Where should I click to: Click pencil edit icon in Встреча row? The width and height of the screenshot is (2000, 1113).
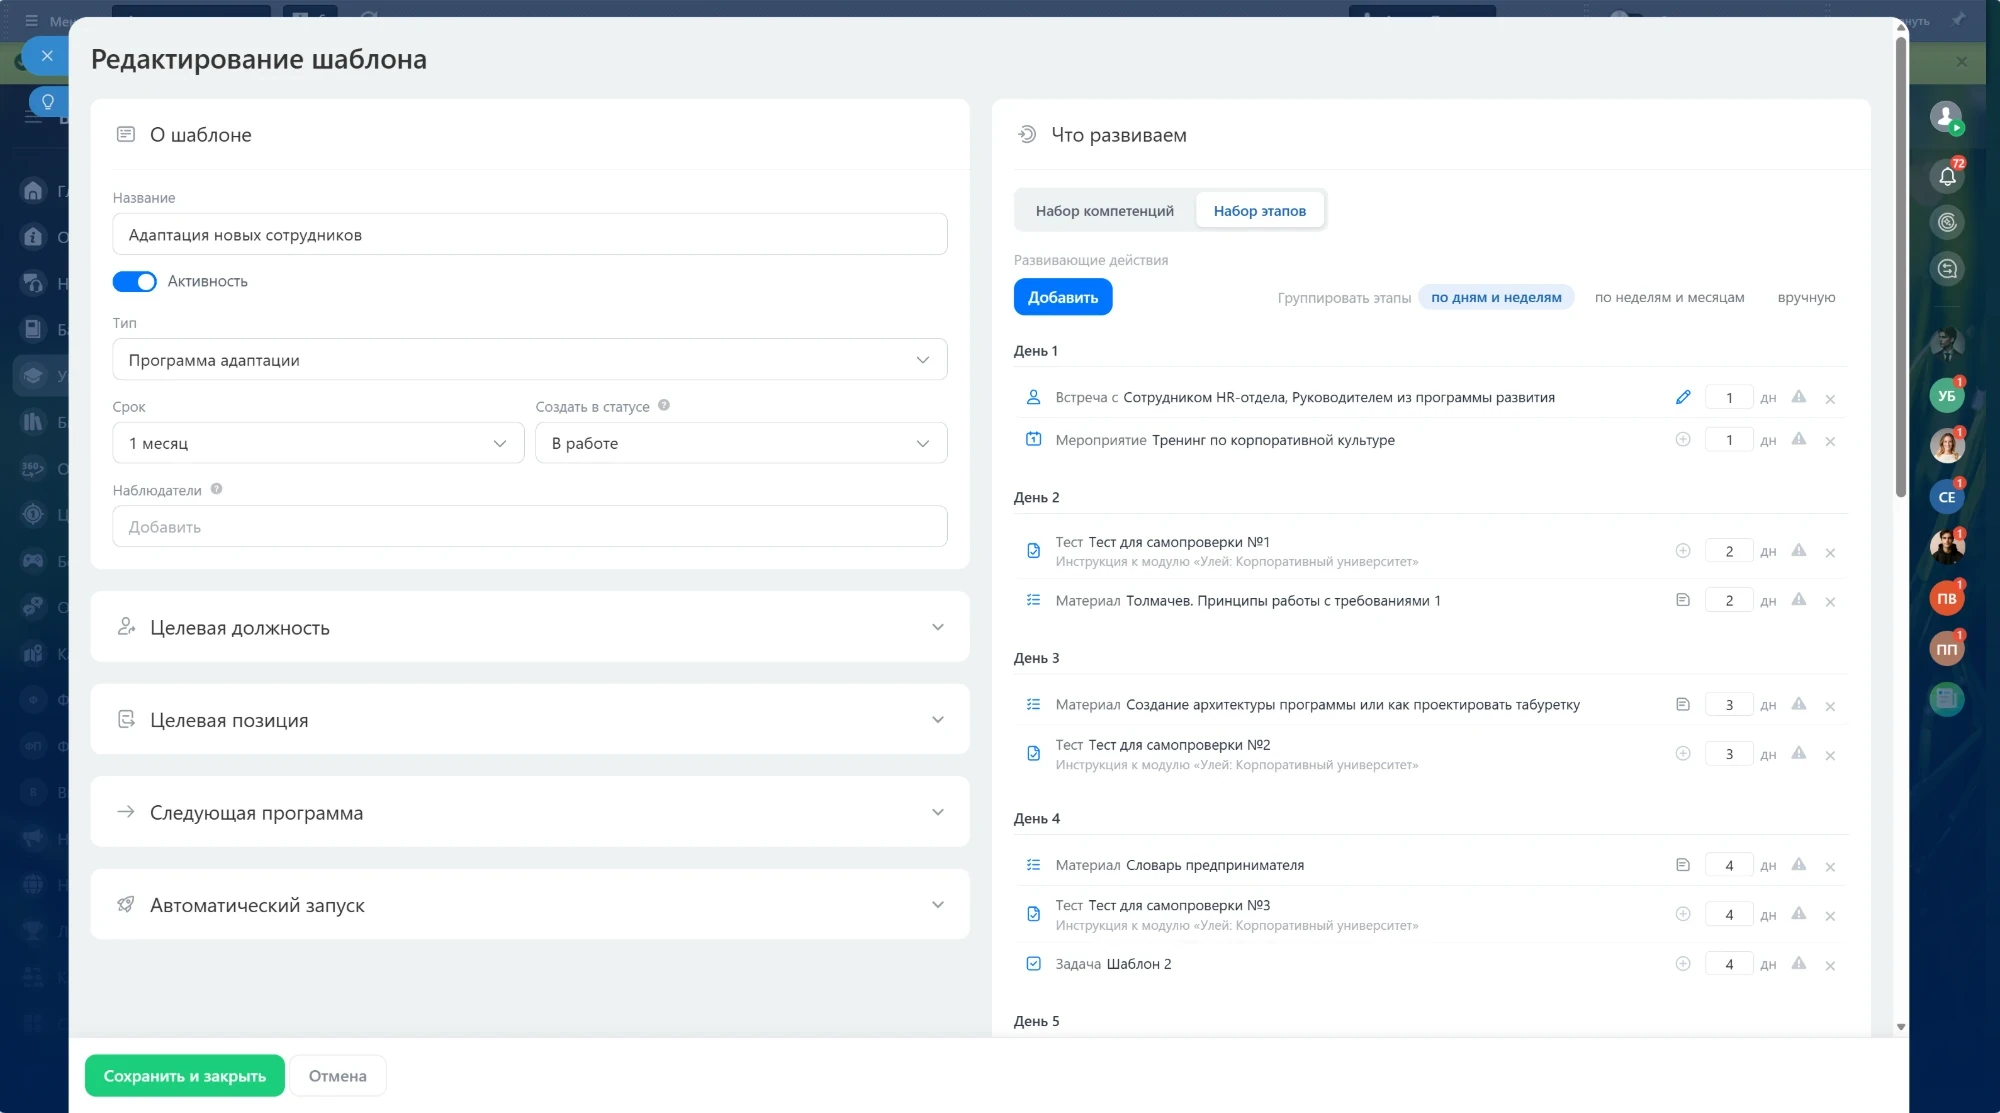tap(1683, 397)
